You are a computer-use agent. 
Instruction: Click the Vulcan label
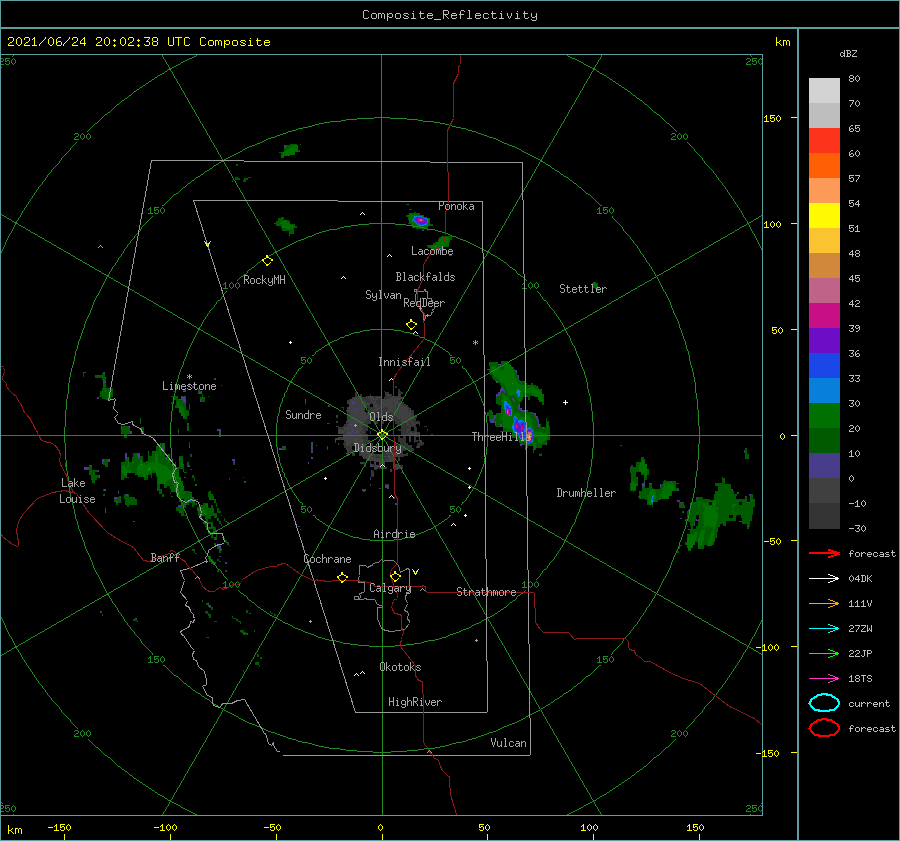(509, 743)
